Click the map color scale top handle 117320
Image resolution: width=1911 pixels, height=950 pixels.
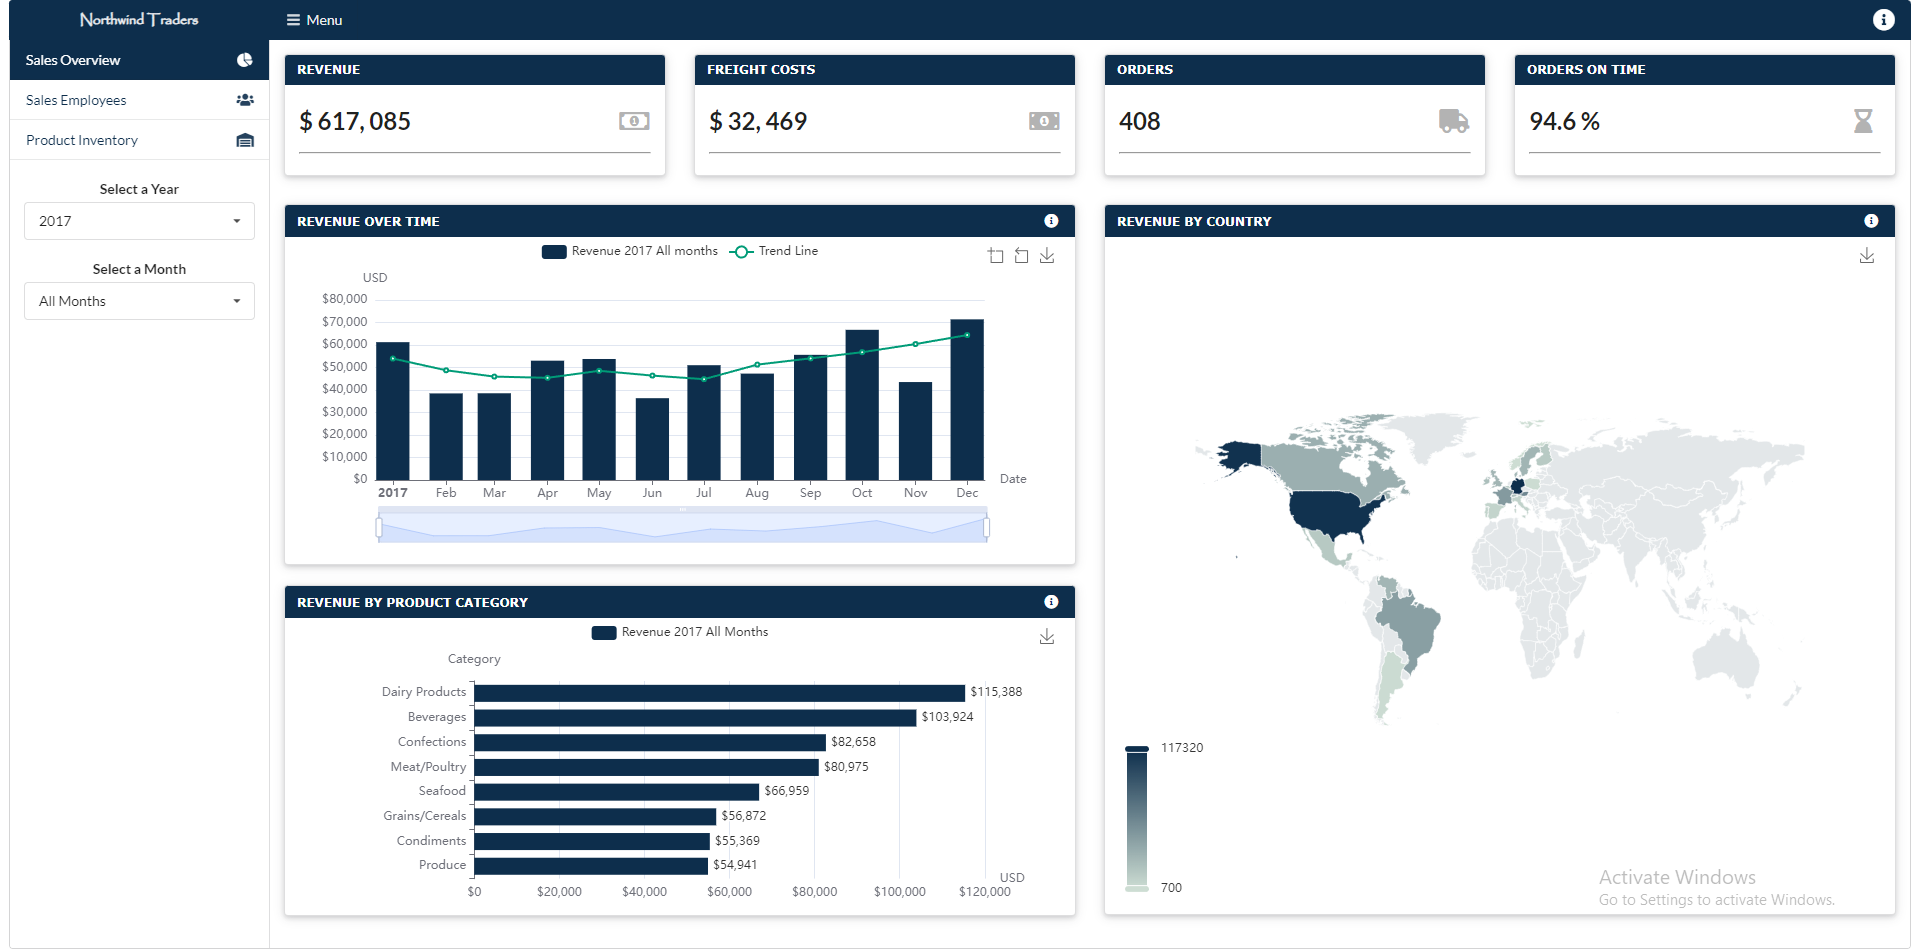pyautogui.click(x=1137, y=749)
